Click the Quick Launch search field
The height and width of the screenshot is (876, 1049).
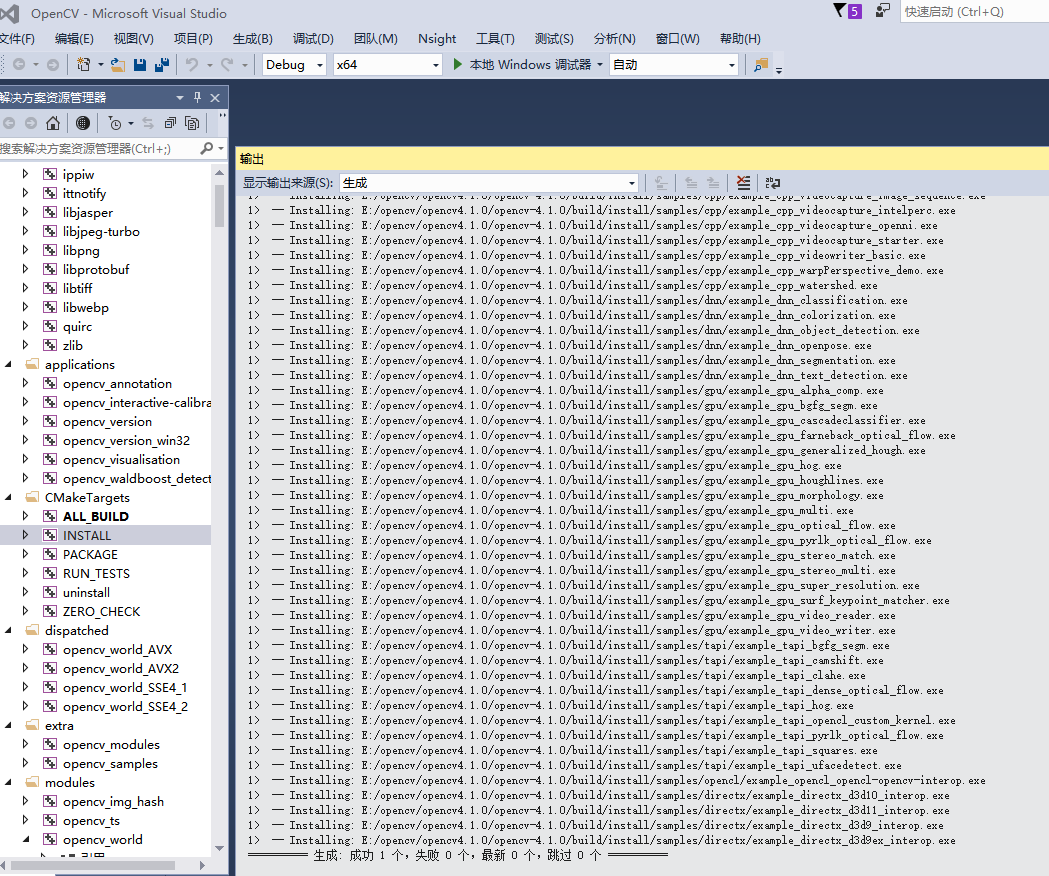(x=974, y=11)
